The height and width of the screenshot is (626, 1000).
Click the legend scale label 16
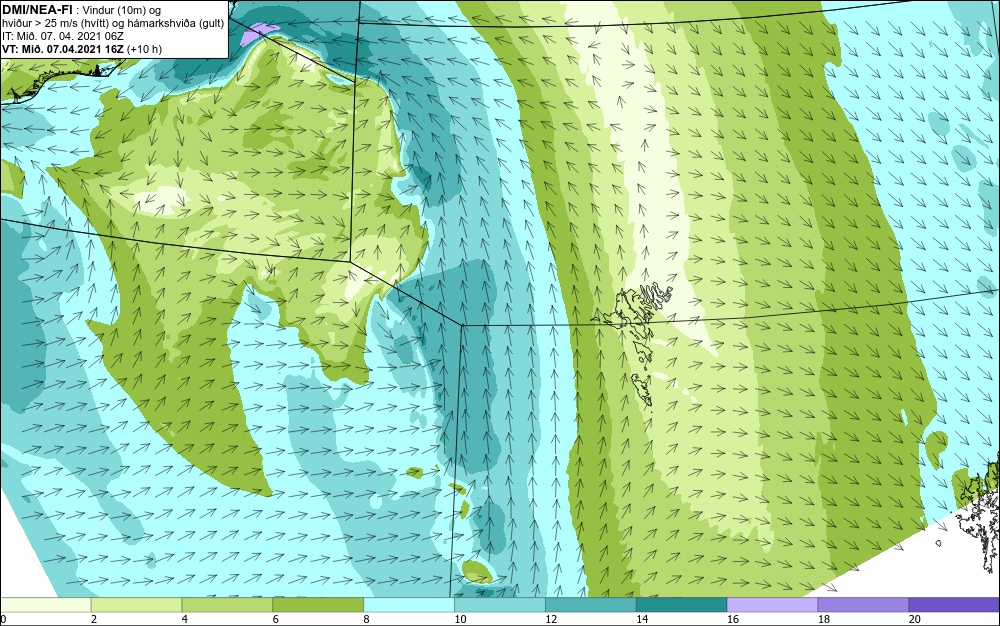[x=733, y=619]
